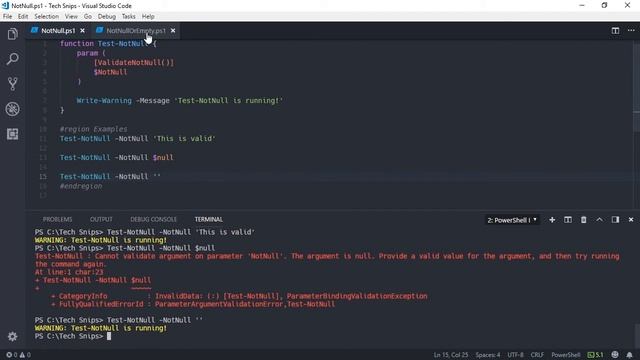
Task: Open the Debug menu
Action: coord(107,16)
